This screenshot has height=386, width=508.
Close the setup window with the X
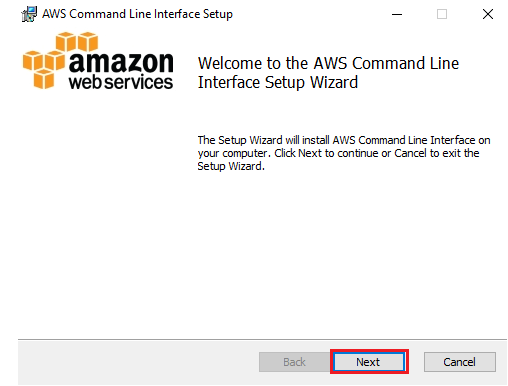click(488, 14)
